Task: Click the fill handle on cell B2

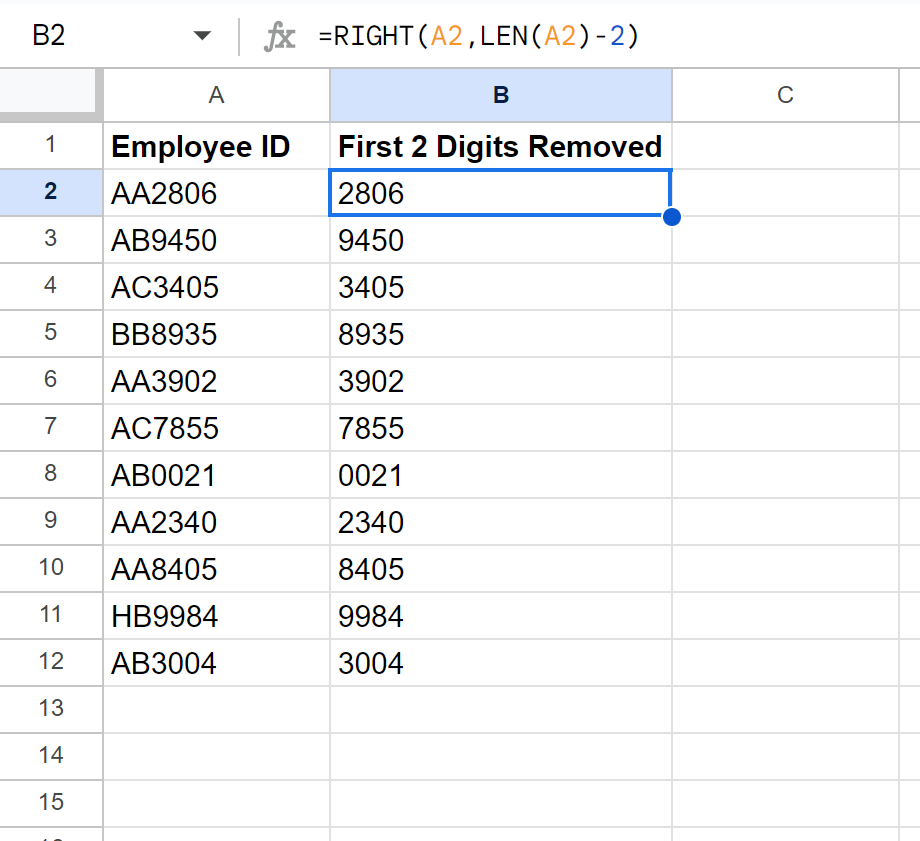Action: [672, 217]
